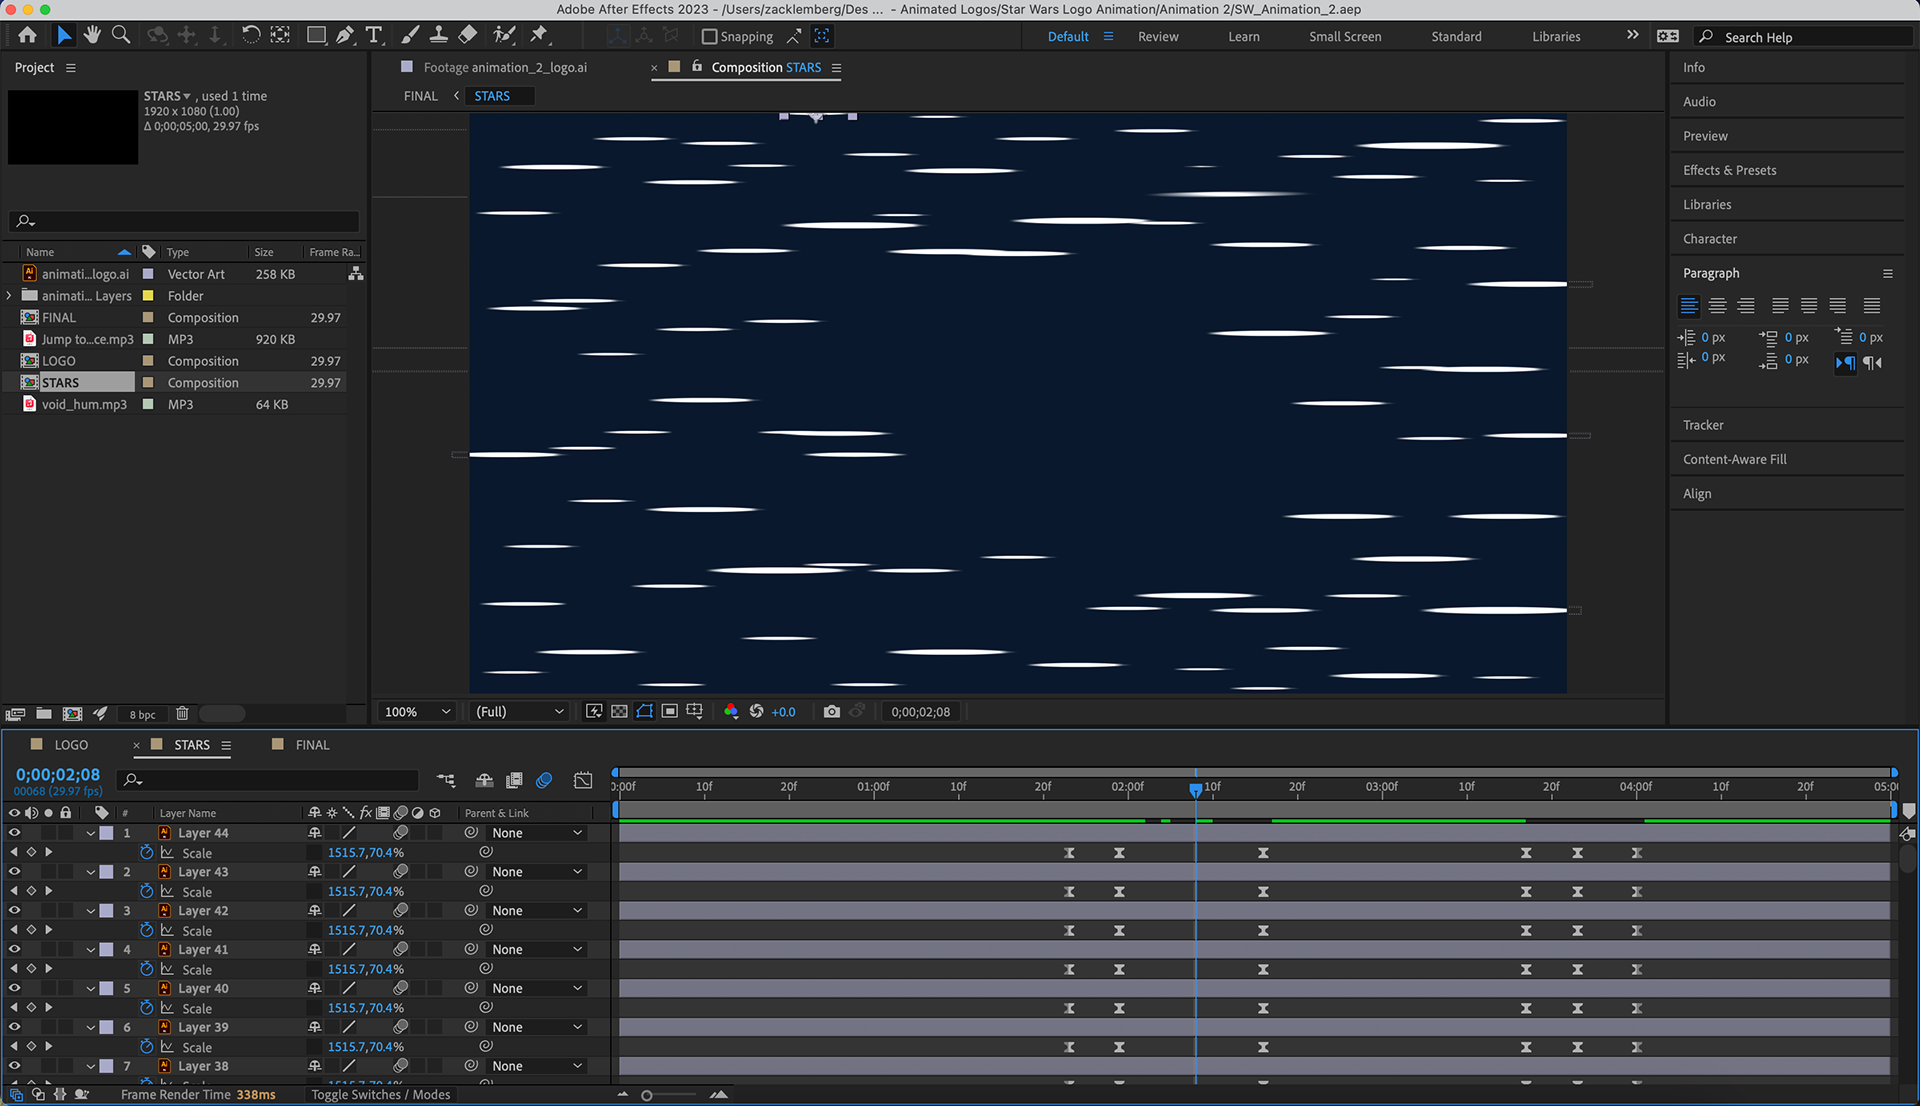Click the snapshot camera icon
The width and height of the screenshot is (1920, 1106).
(831, 712)
